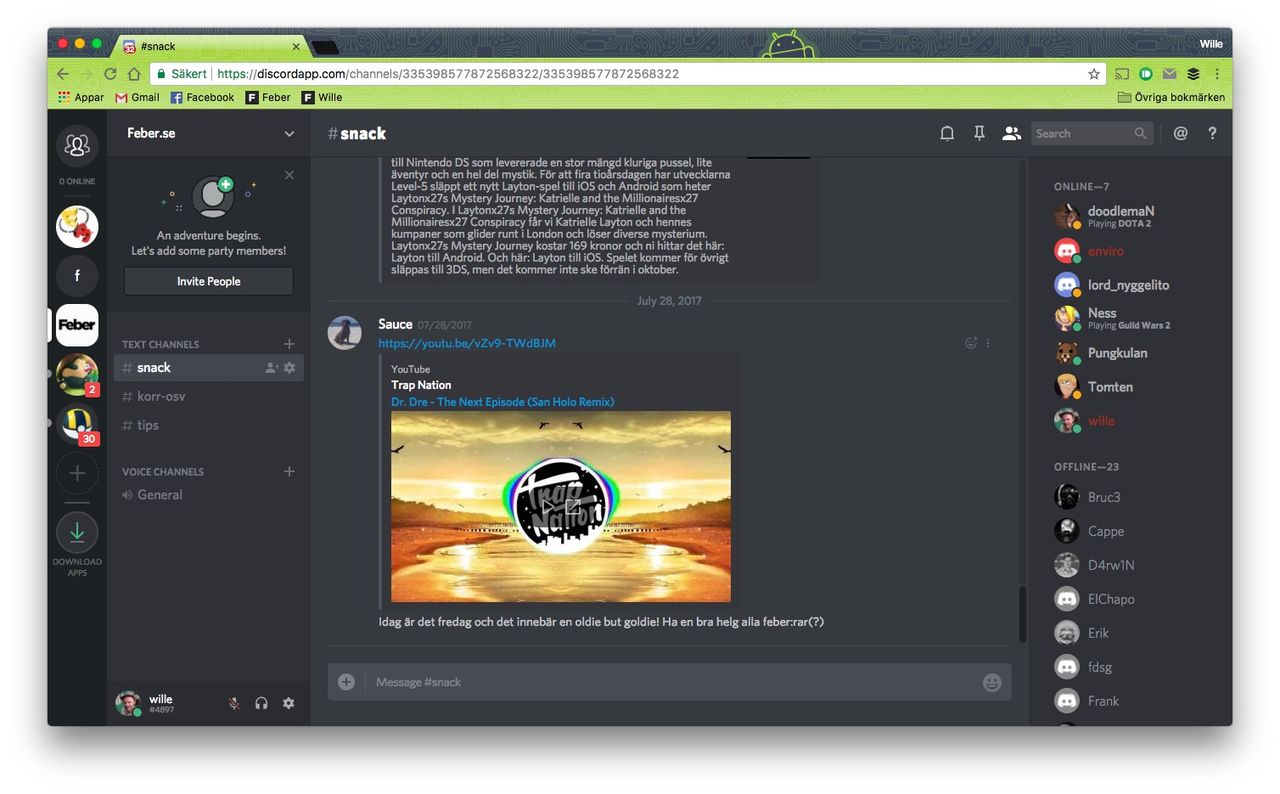Click the Download Apps icon
The width and height of the screenshot is (1280, 794).
click(77, 533)
